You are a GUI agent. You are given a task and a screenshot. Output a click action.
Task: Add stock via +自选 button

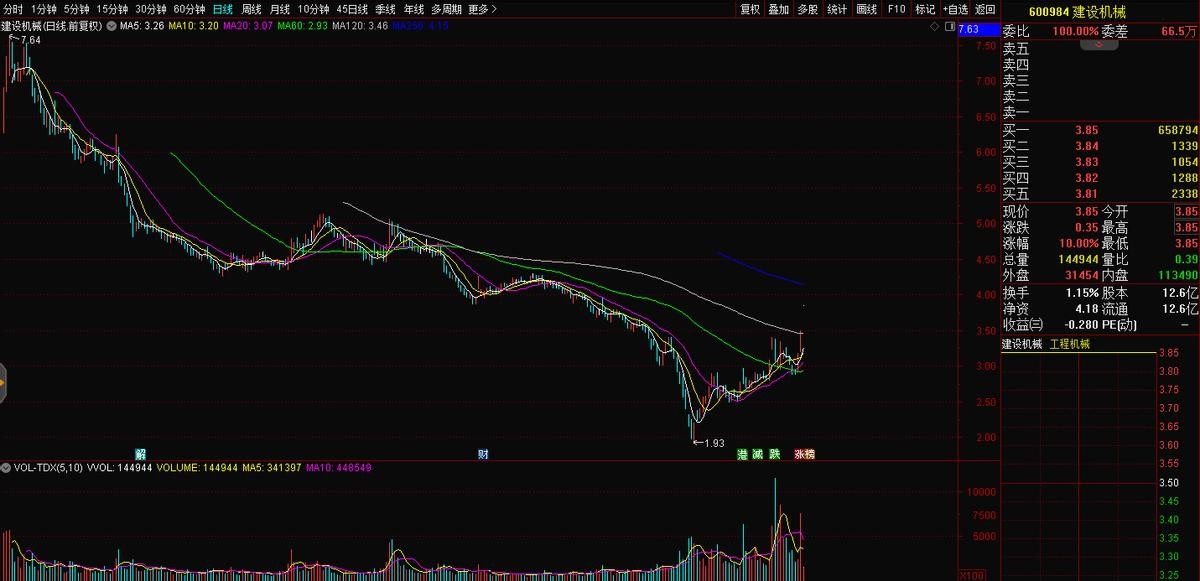[955, 9]
